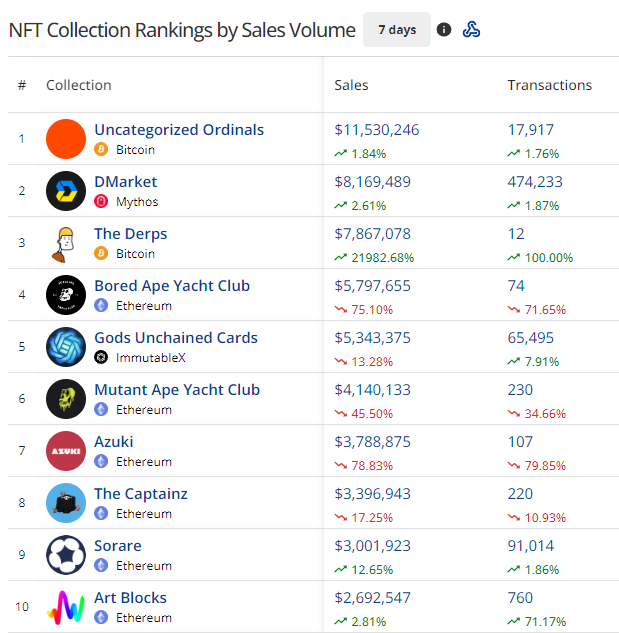Click The Captainz collection thumbnail
The height and width of the screenshot is (633, 619).
66,503
